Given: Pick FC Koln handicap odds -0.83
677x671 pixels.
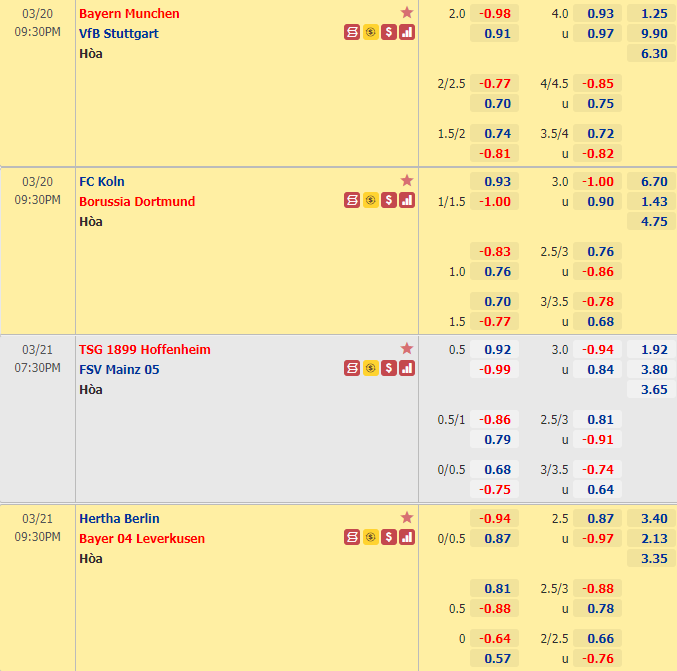Looking at the screenshot, I should click(x=494, y=251).
